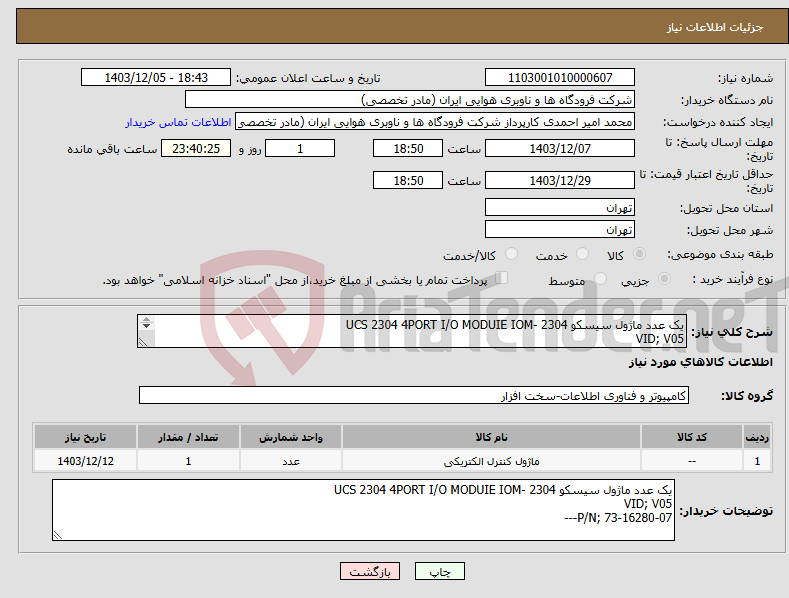This screenshot has width=789, height=598.
Task: Click the گروه کالا field
Action: (414, 396)
